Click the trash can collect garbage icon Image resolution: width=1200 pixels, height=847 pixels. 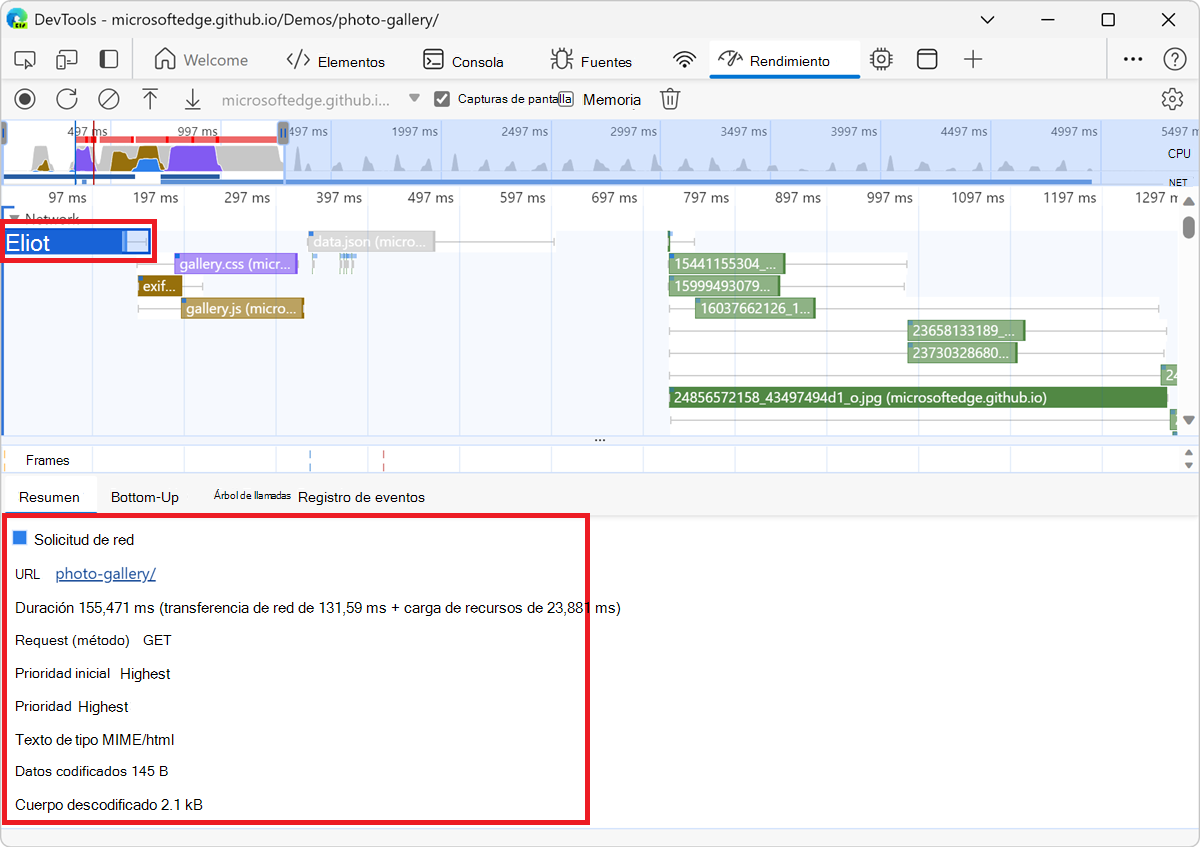(x=670, y=99)
